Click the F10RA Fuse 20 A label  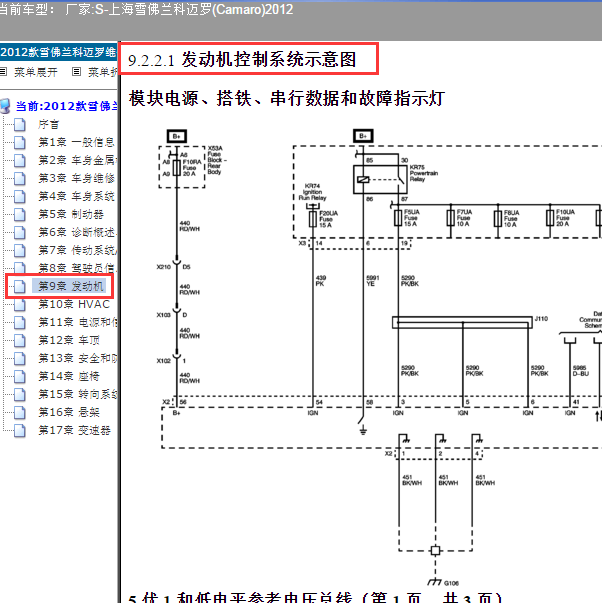tap(192, 168)
